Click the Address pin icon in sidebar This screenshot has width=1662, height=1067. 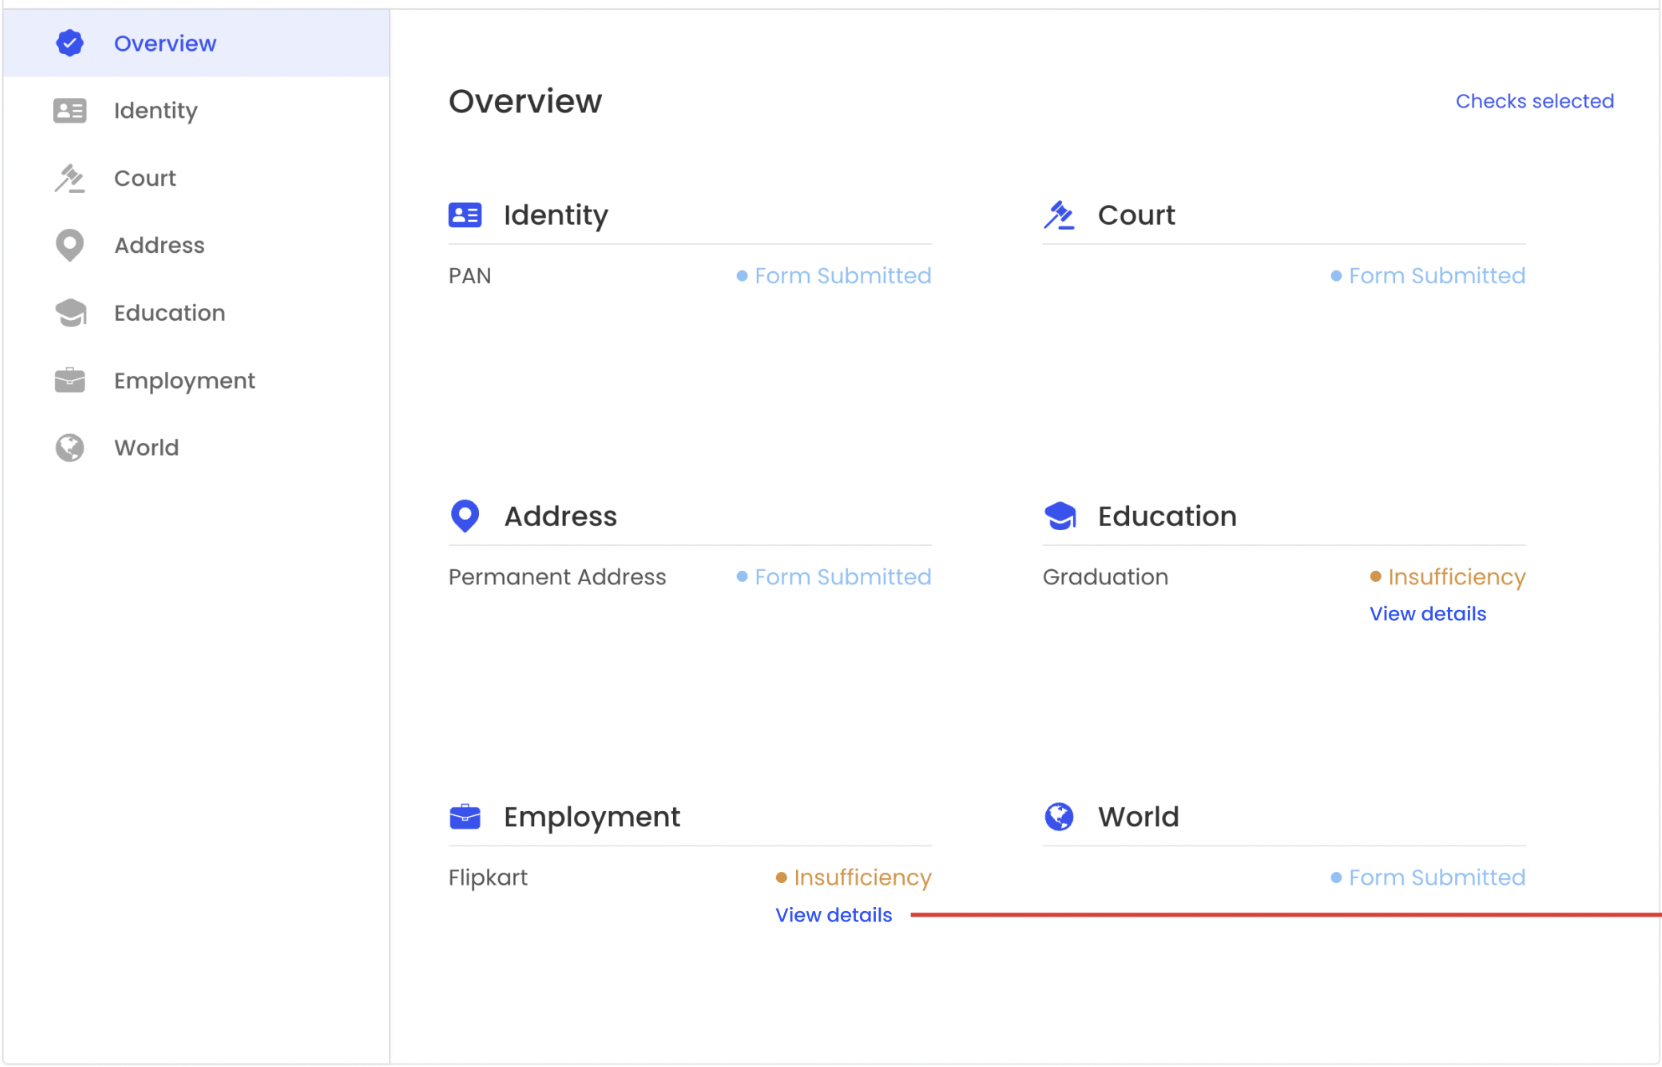(x=70, y=245)
